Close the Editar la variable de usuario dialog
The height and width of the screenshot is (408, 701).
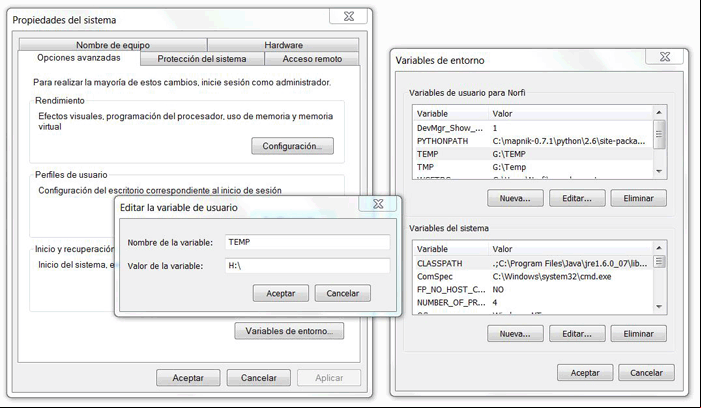[x=378, y=204]
